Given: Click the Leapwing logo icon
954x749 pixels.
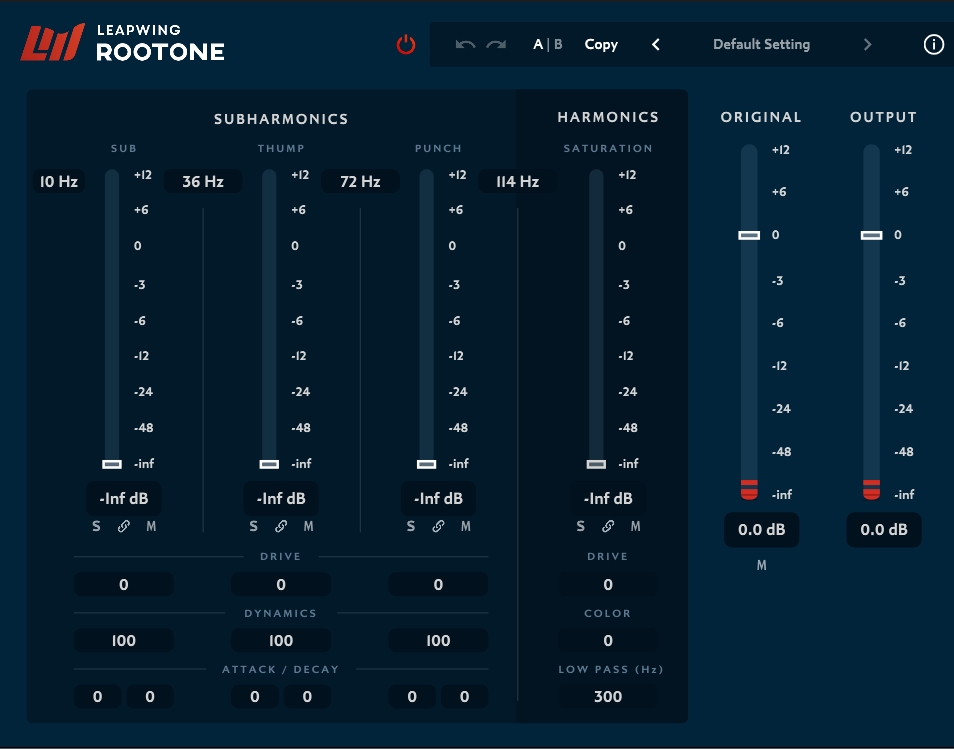Looking at the screenshot, I should coord(52,43).
